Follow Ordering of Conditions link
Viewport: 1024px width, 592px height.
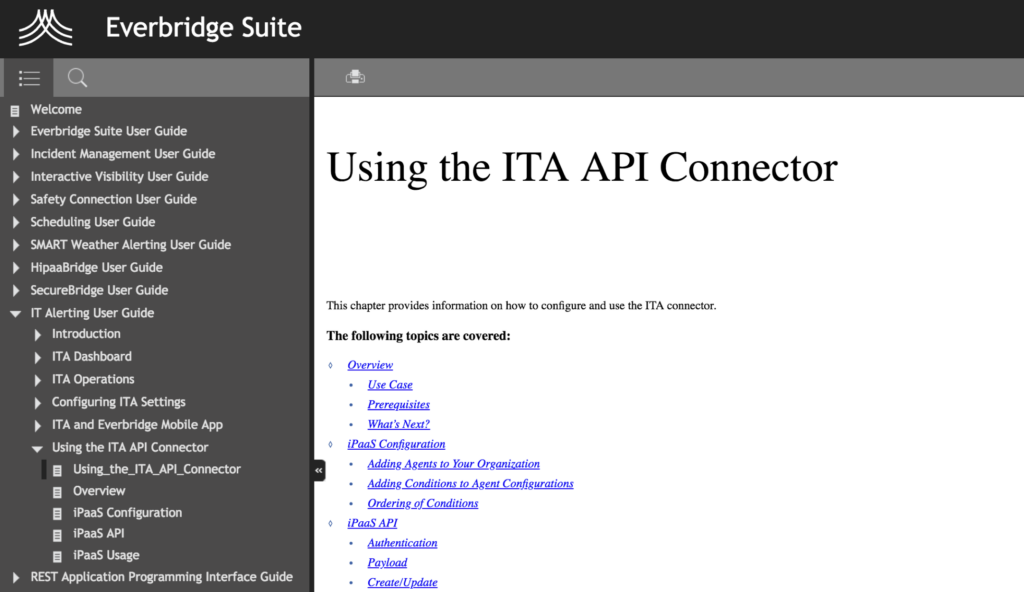coord(423,502)
